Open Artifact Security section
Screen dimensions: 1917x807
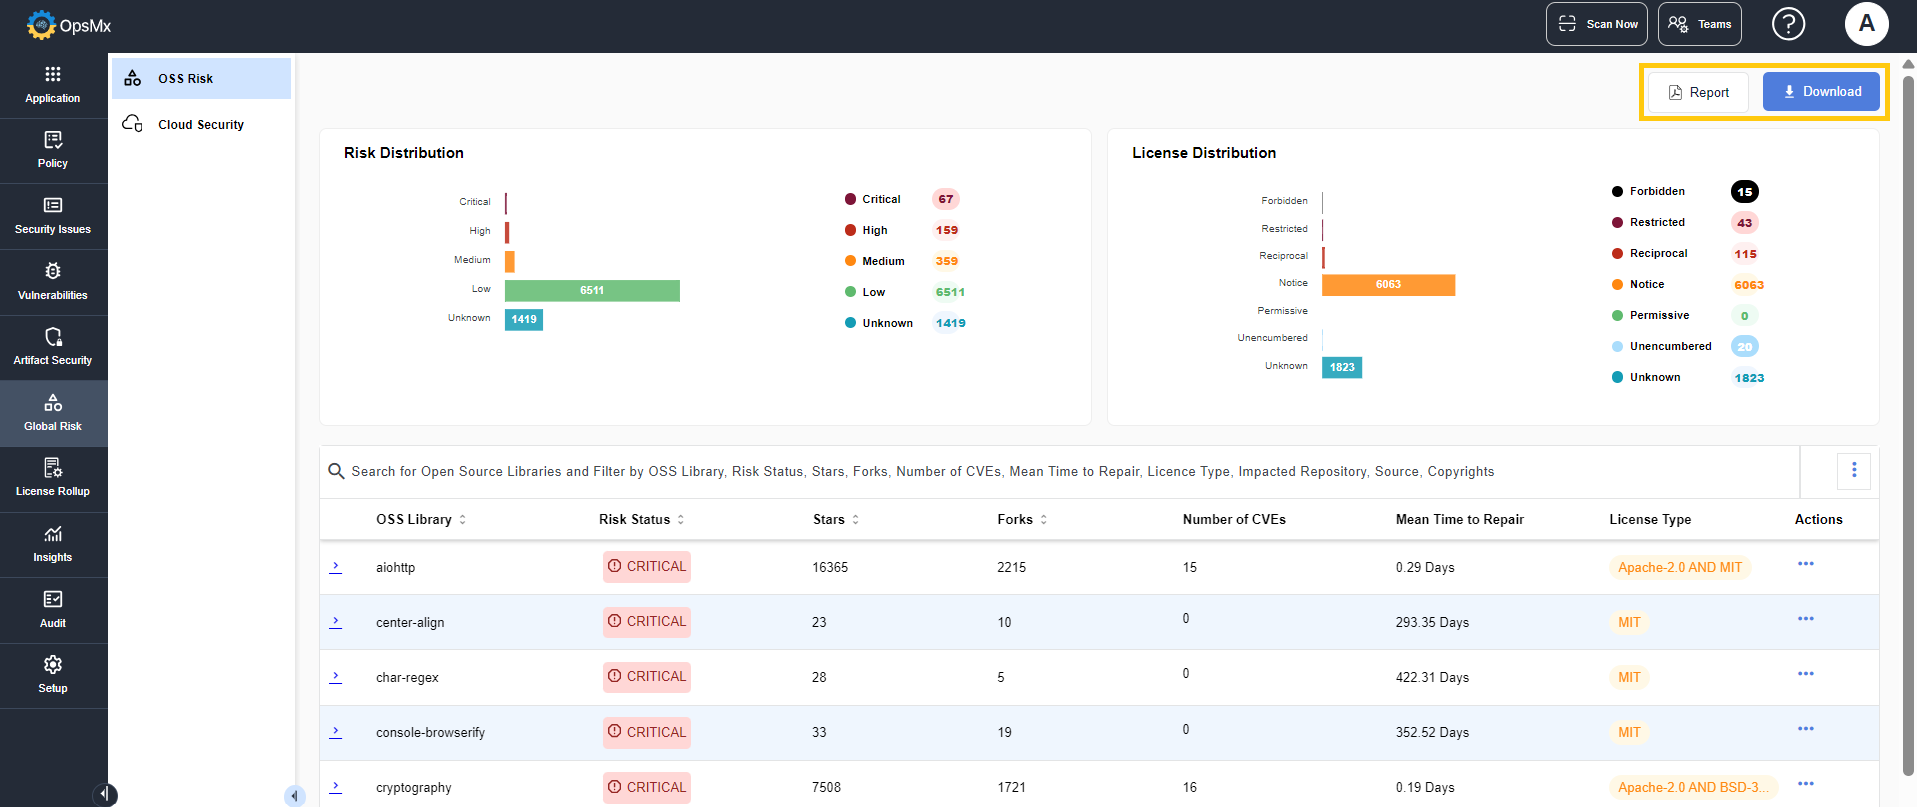click(53, 347)
